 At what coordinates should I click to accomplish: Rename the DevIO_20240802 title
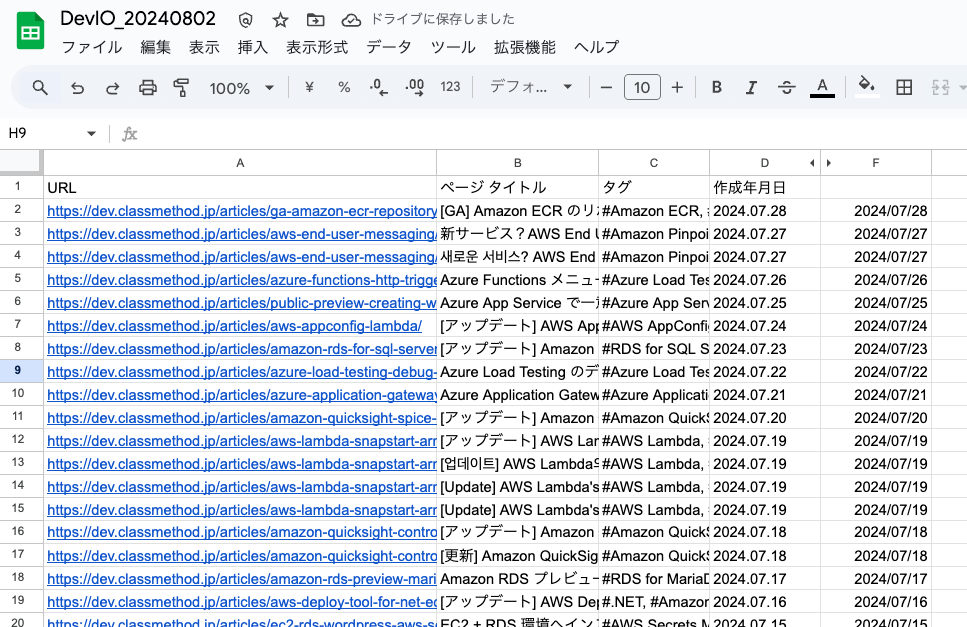click(x=138, y=18)
